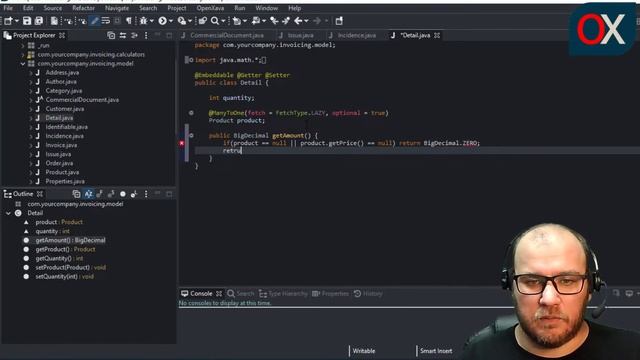Switch to the CommercialDocument.java editor tab
Viewport: 640px width, 360px height.
[227, 36]
